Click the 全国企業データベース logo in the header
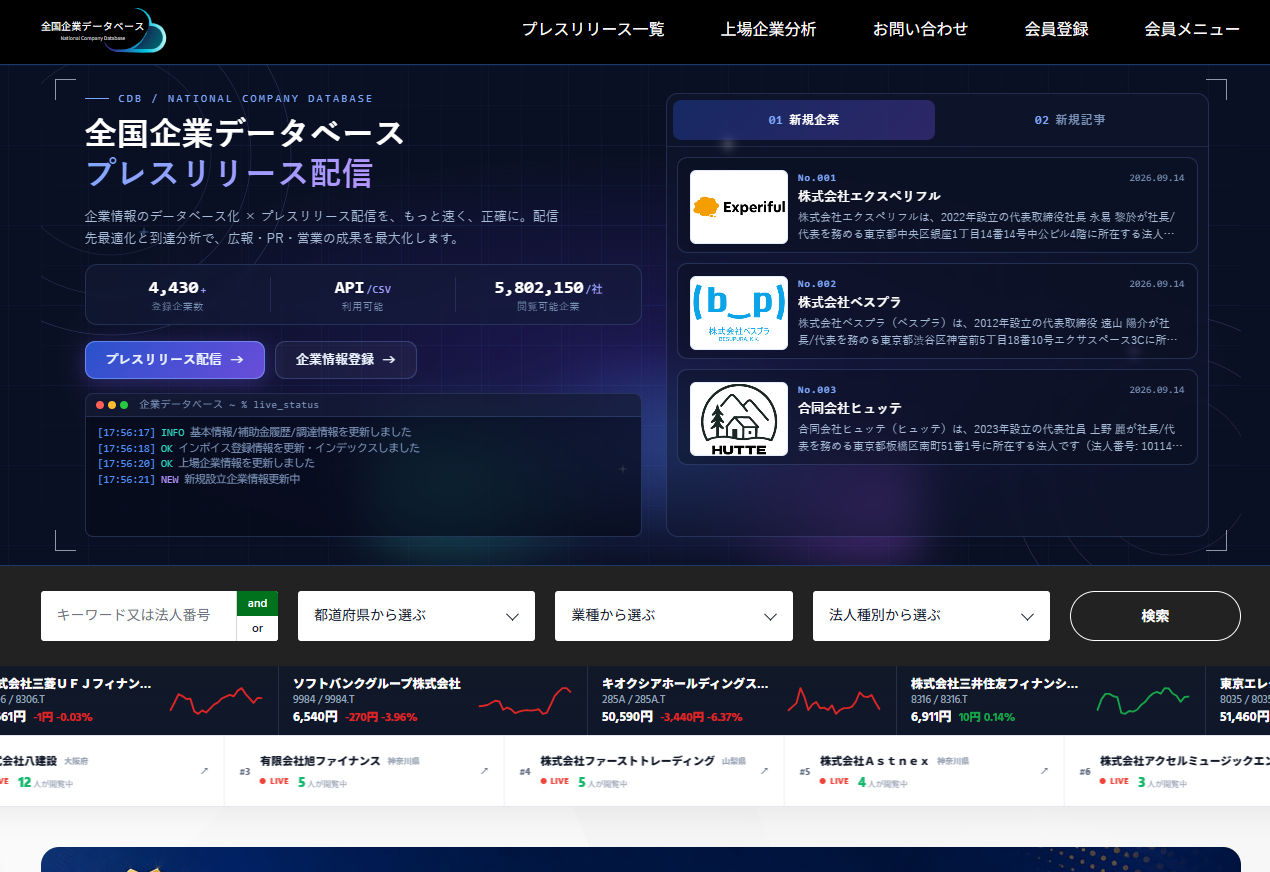 [x=103, y=31]
